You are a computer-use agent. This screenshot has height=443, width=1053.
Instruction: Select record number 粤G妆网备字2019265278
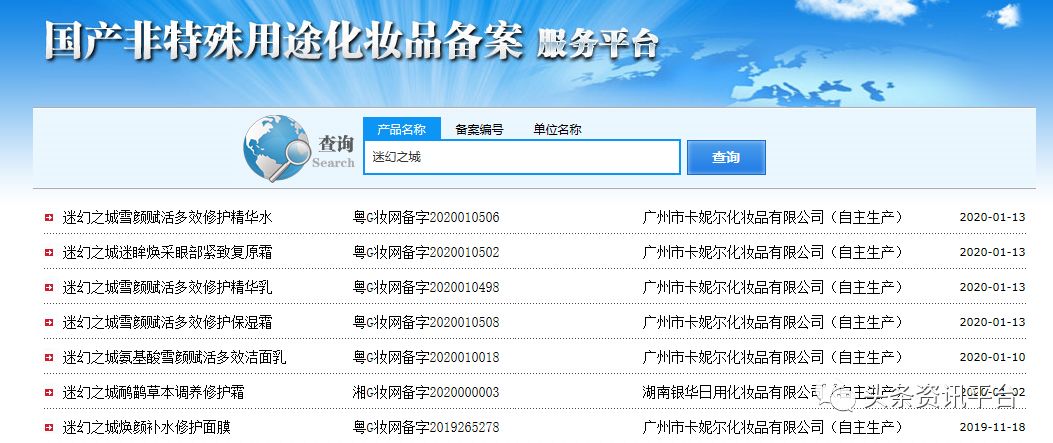tap(426, 427)
